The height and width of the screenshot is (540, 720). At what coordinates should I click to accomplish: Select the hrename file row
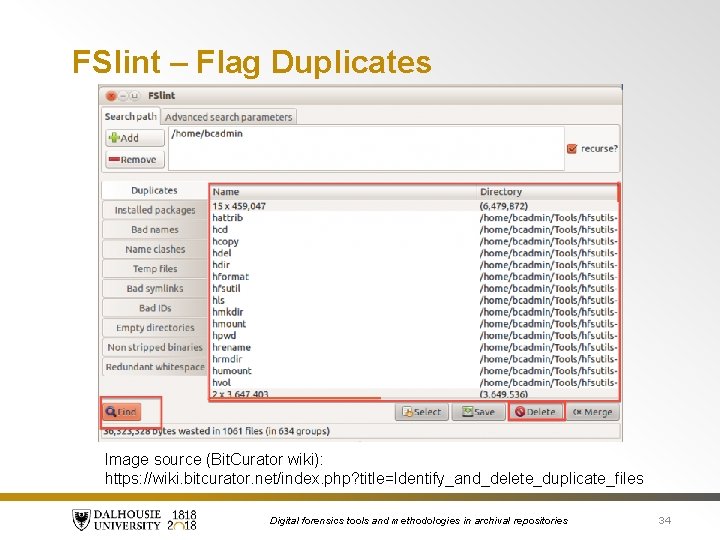tap(414, 348)
